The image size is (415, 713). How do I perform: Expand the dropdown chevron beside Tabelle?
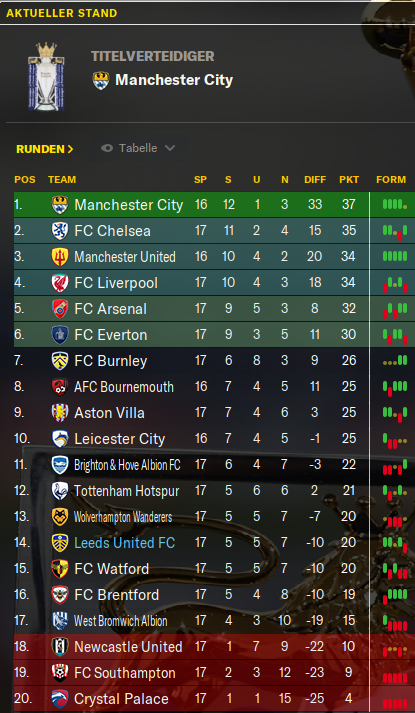pos(170,148)
